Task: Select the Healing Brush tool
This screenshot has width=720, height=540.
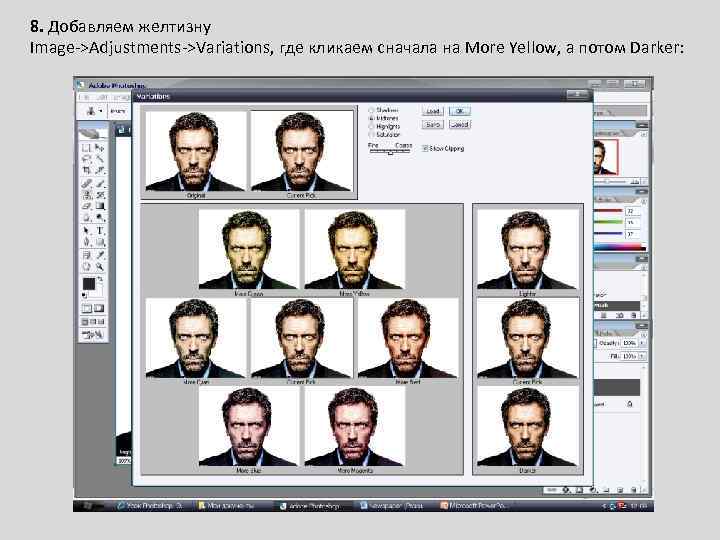Action: point(86,184)
